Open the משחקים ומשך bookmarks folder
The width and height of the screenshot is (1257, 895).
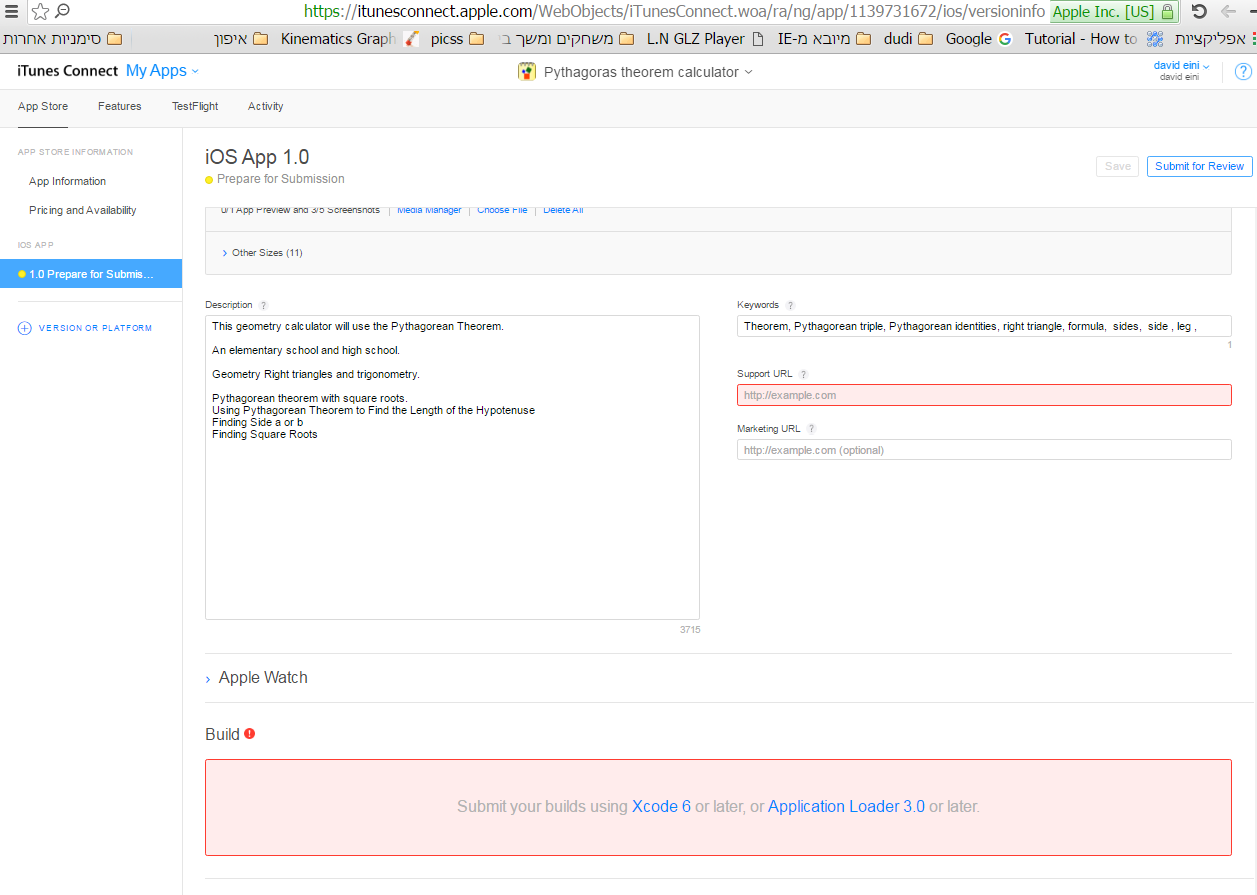pos(567,39)
